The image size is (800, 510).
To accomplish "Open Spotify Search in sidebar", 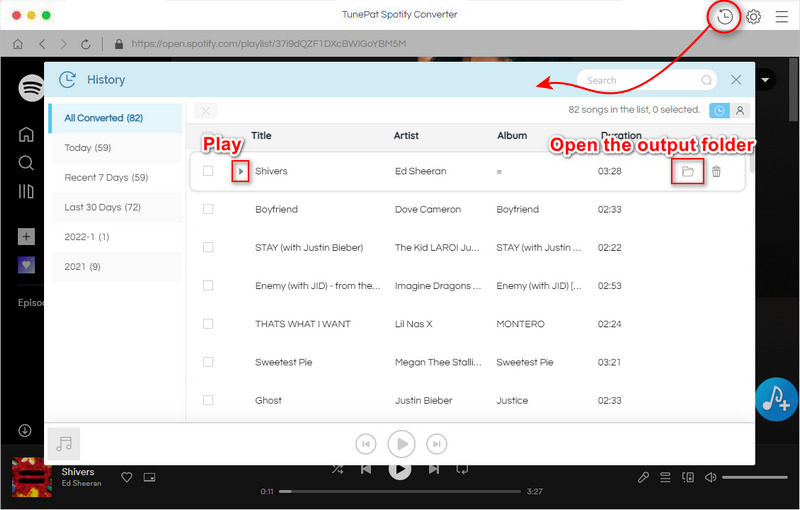I will (26, 163).
